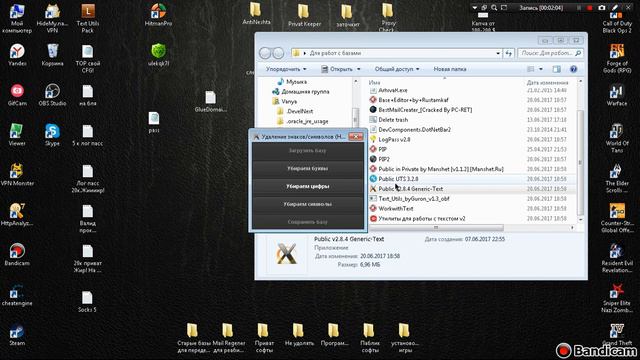Select the Socks 5 text file on desktop
640x360 pixels.
pyautogui.click(x=87, y=301)
